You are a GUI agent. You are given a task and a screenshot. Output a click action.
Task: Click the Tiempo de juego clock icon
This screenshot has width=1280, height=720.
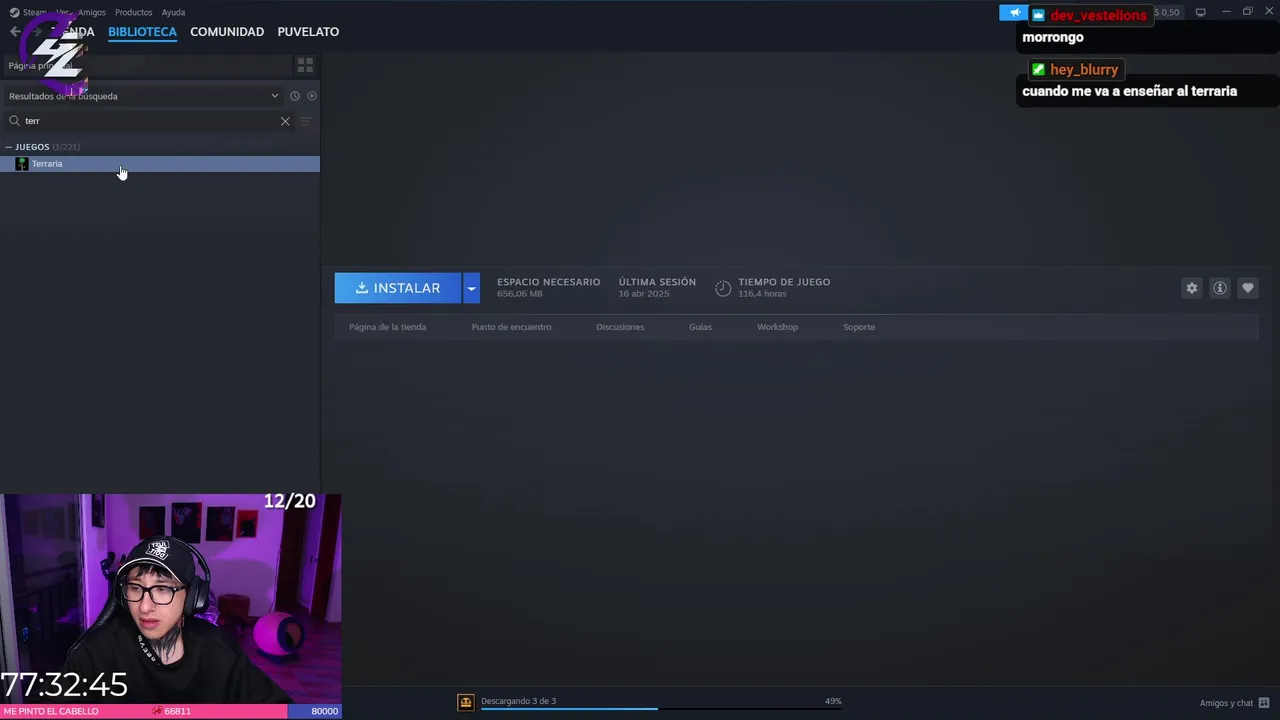click(723, 288)
